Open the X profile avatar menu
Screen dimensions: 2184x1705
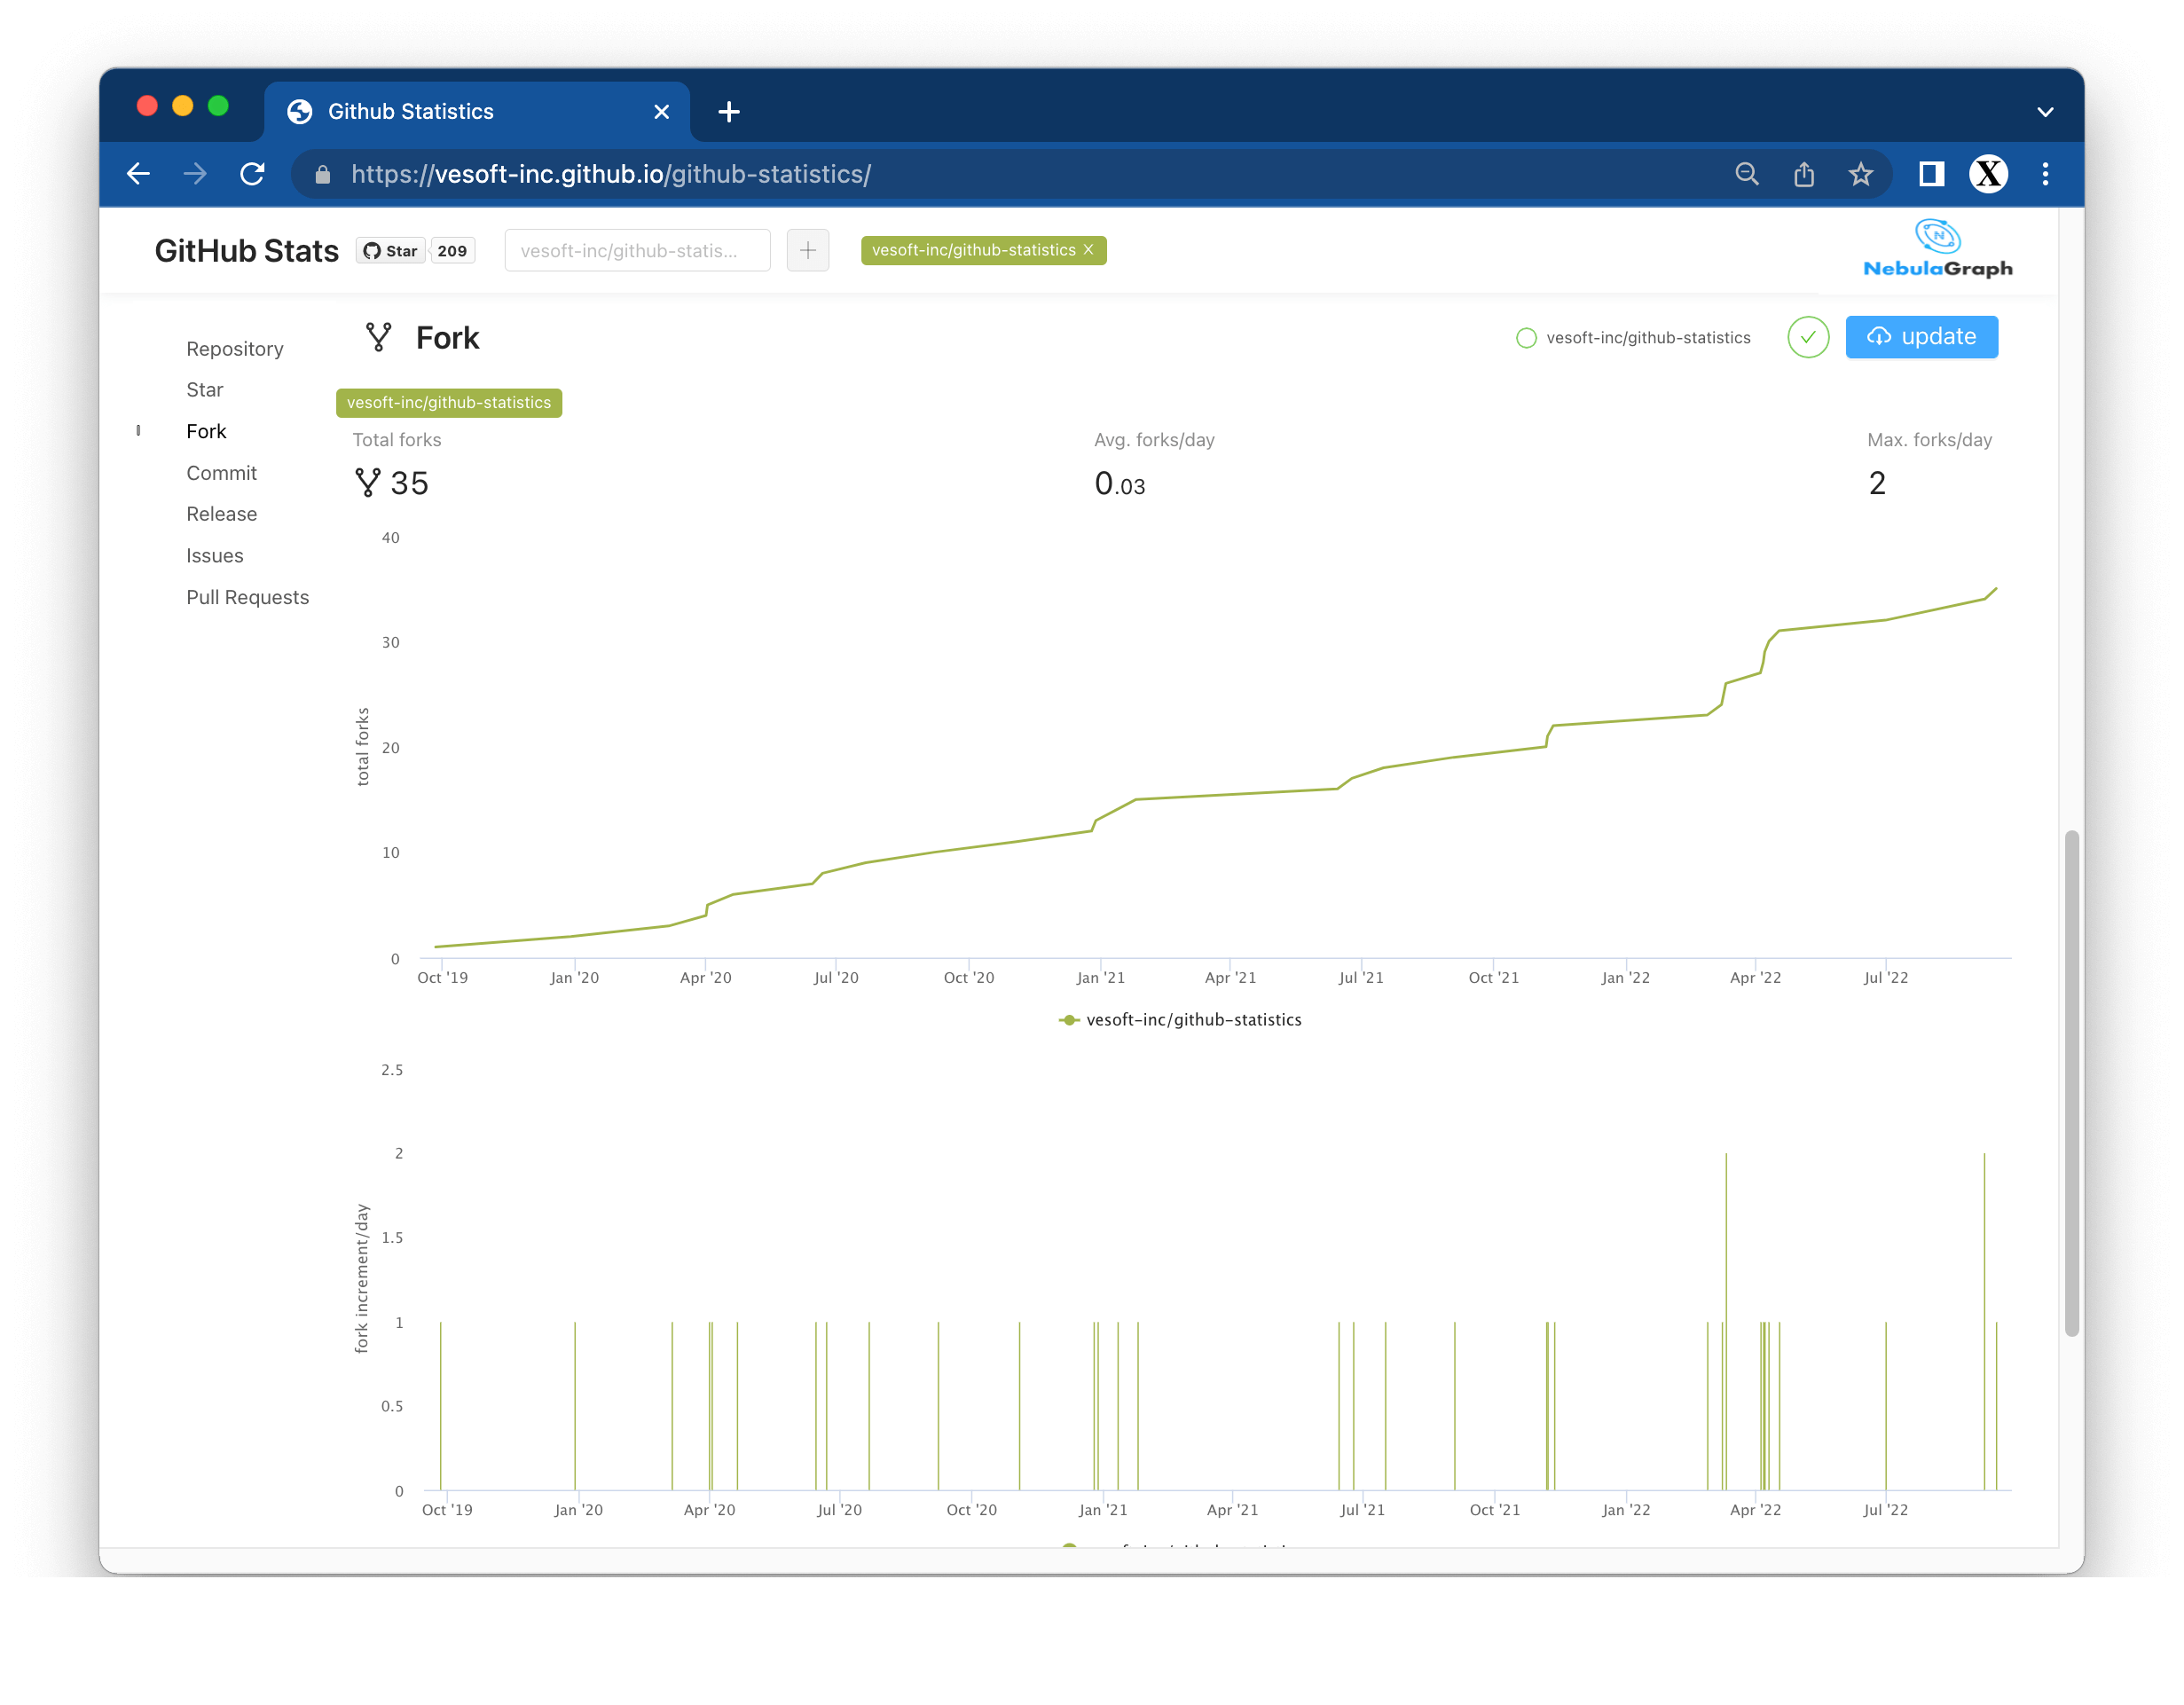point(1988,174)
